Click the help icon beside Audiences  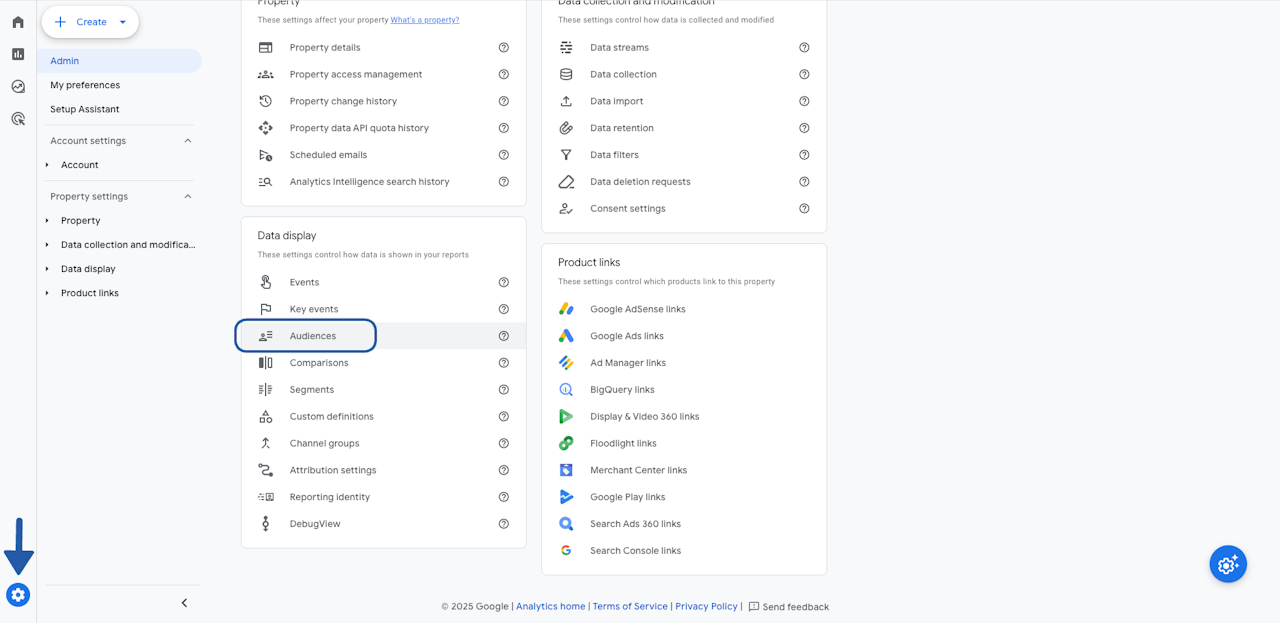504,336
